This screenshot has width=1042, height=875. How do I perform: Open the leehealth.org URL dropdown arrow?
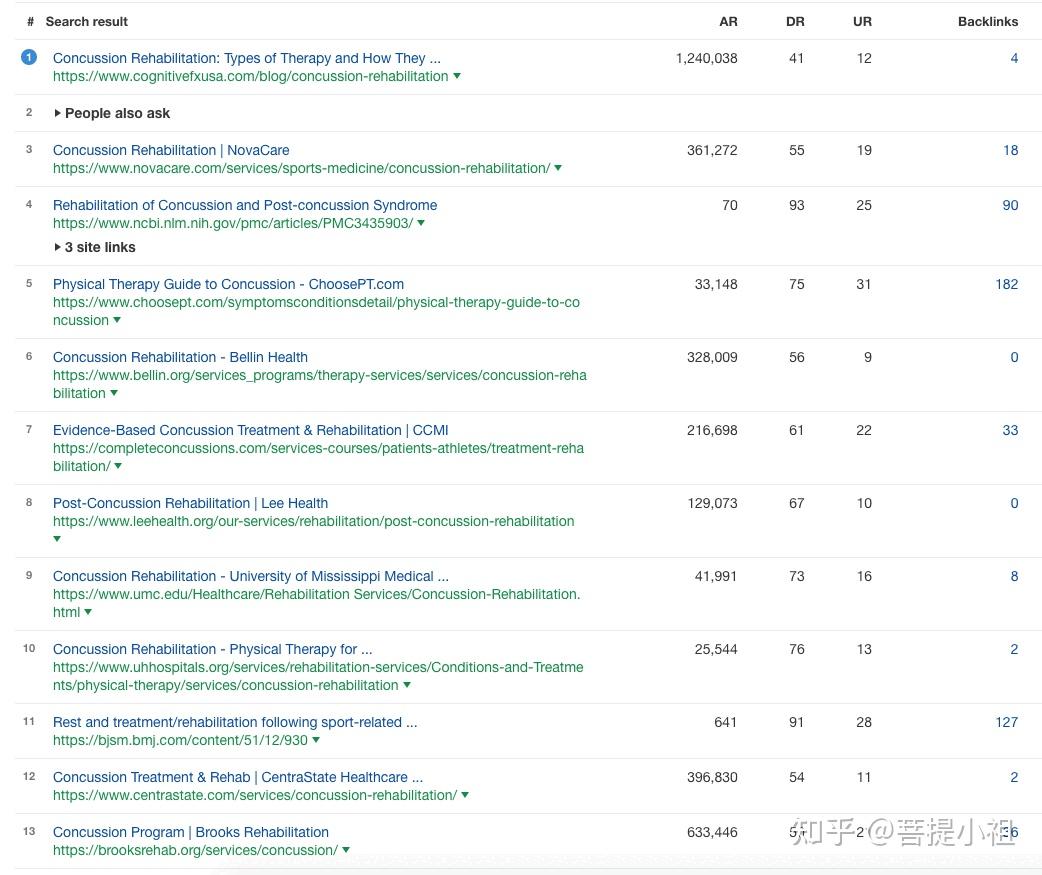(57, 539)
